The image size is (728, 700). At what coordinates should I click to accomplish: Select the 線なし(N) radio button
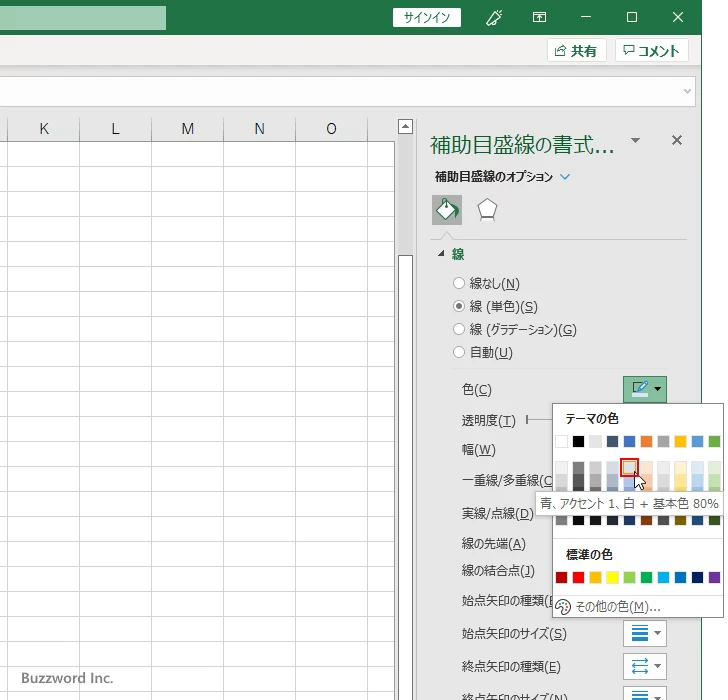(459, 283)
